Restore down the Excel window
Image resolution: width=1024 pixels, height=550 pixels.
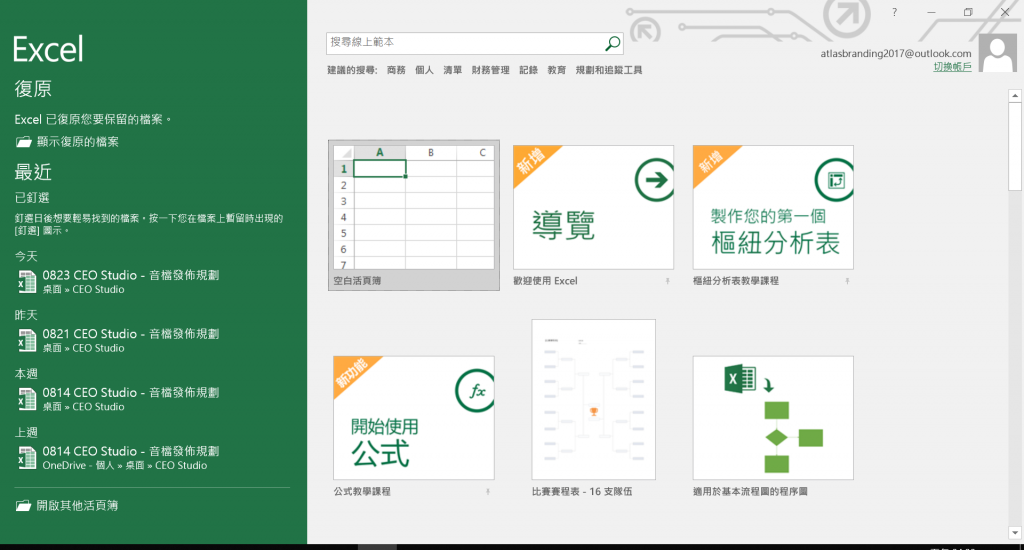[x=968, y=12]
